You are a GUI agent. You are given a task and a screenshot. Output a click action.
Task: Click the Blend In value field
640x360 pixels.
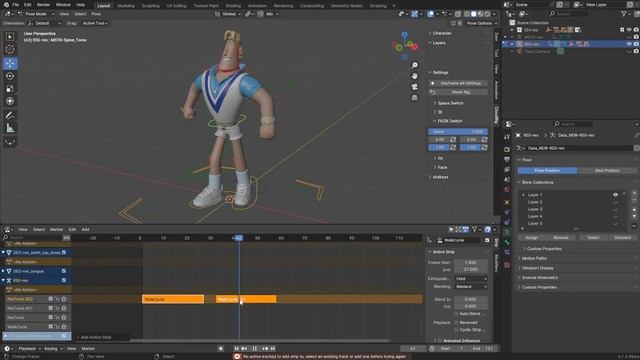tap(471, 299)
